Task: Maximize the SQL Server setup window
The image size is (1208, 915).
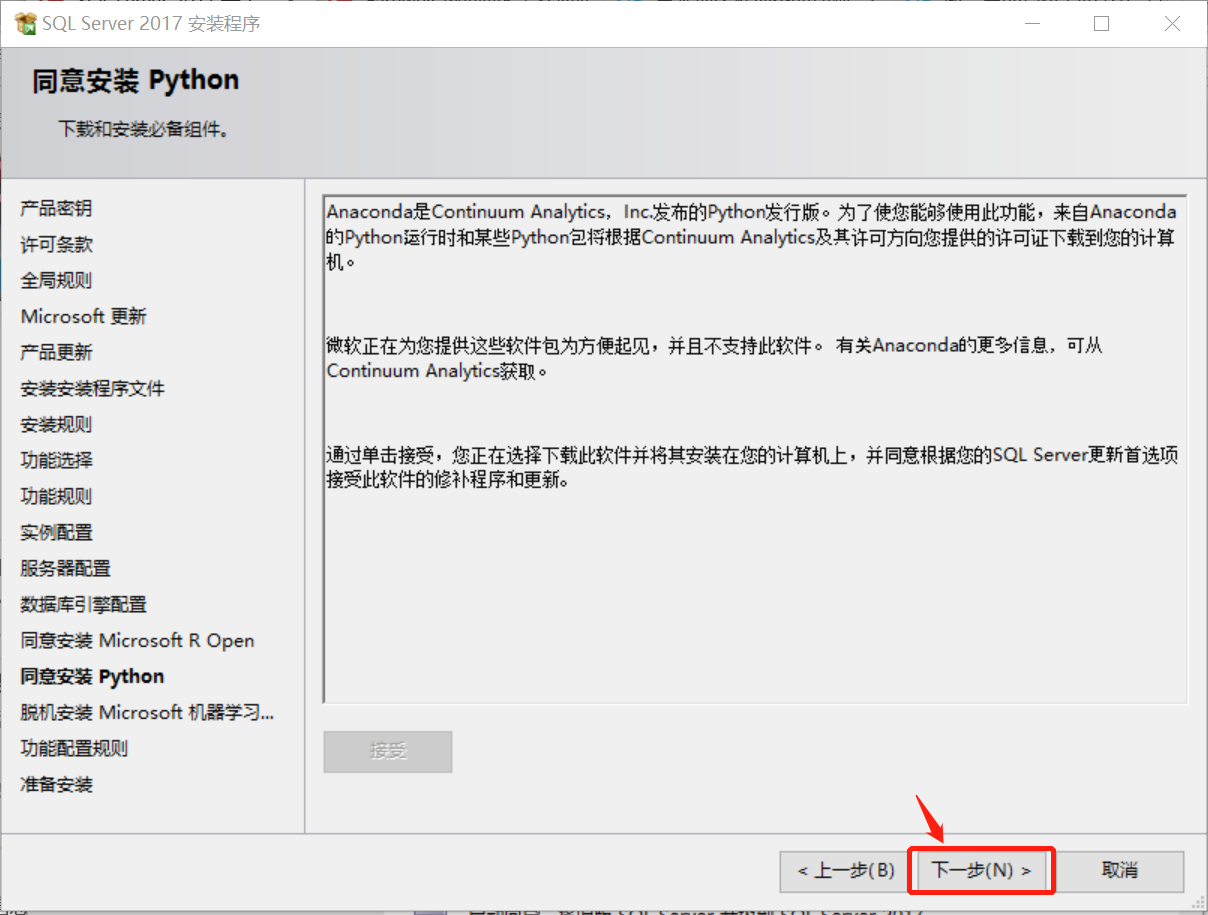Action: pos(1101,23)
